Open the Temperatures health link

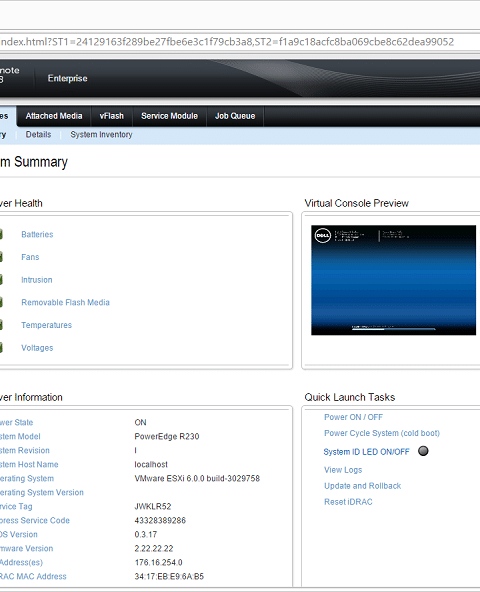(x=46, y=325)
